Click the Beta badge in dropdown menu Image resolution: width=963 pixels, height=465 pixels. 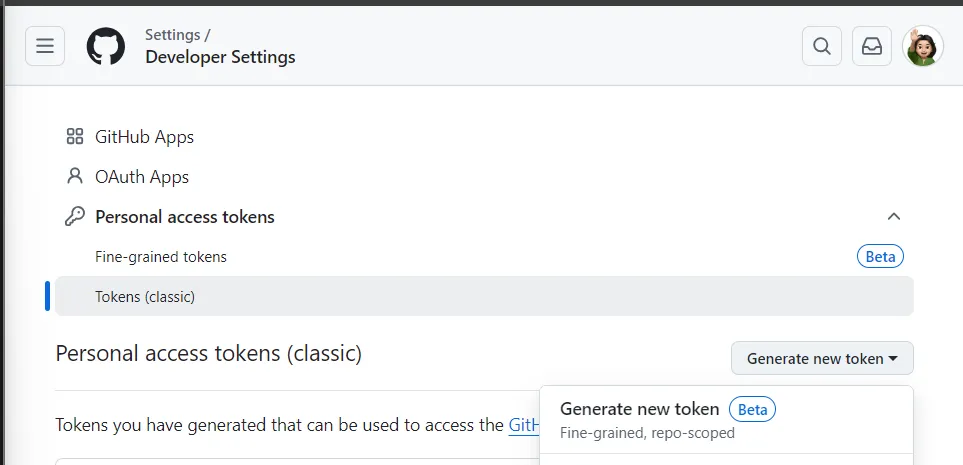752,409
